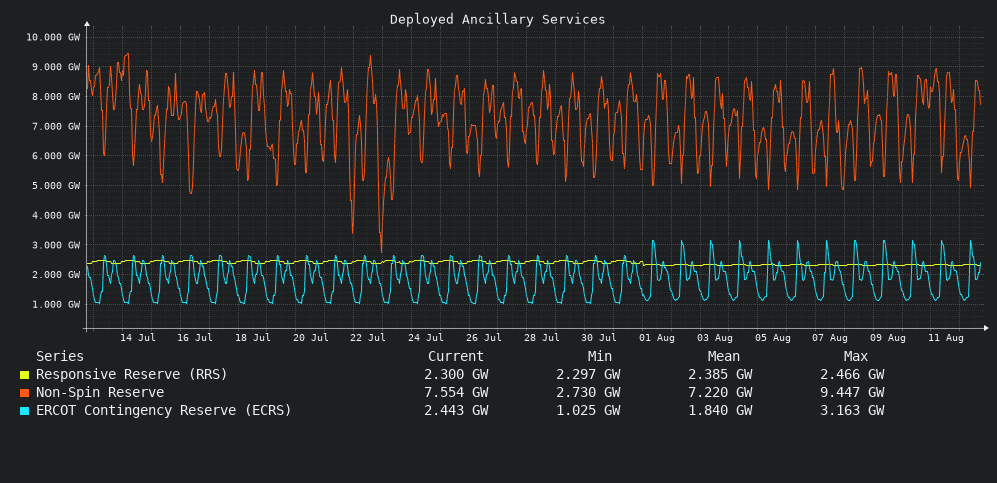997x483 pixels.
Task: Click Non-Spin min value 2.730 GW
Action: (x=588, y=393)
